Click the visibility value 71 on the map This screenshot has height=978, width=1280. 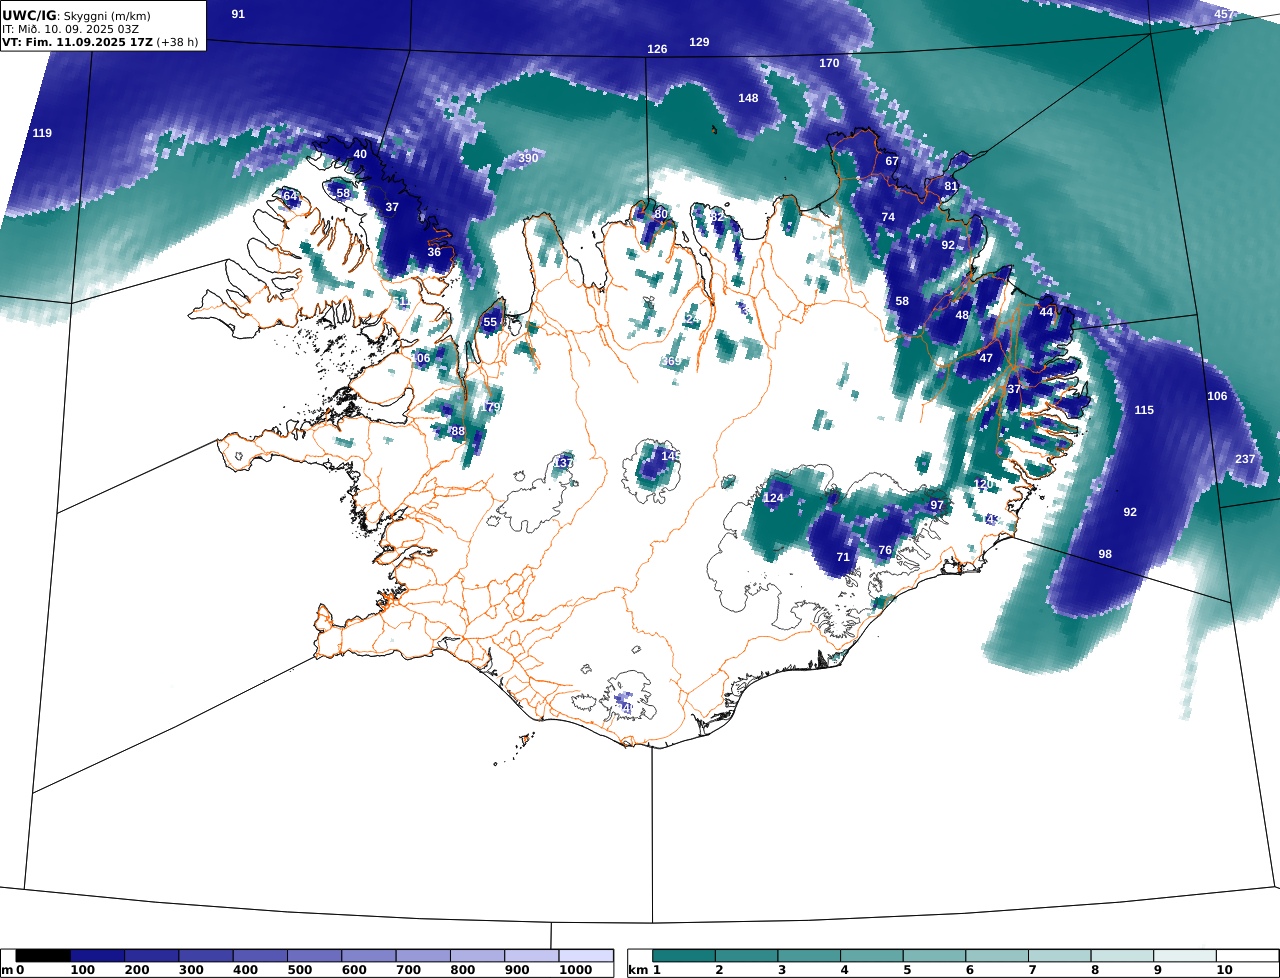[x=843, y=557]
